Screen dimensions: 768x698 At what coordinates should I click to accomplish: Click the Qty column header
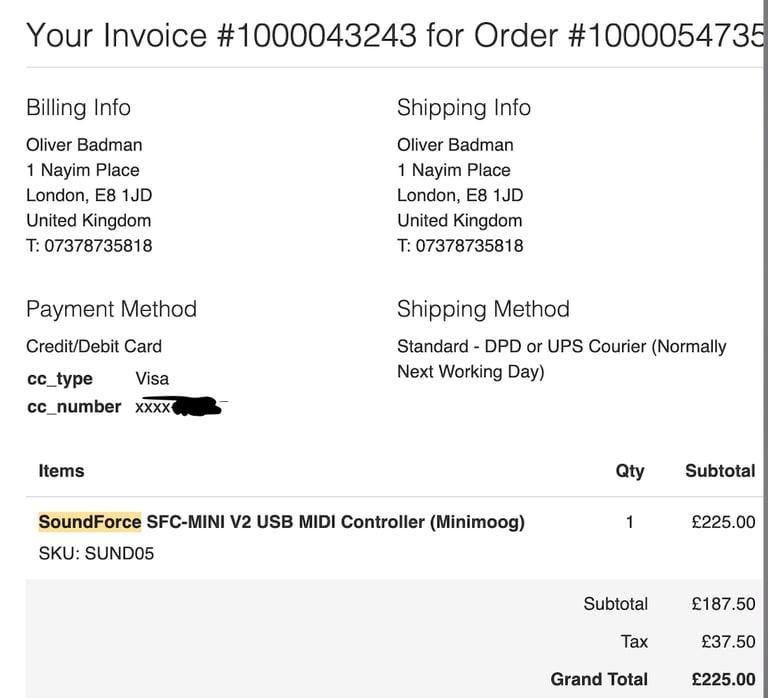click(x=630, y=471)
